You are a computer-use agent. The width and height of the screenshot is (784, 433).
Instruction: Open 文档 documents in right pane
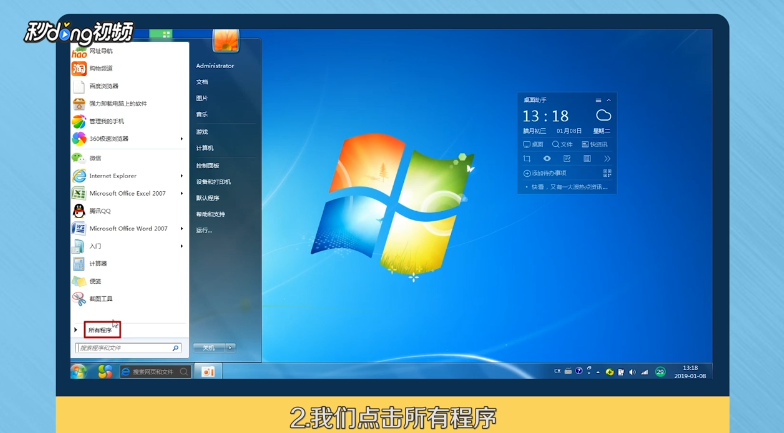202,82
